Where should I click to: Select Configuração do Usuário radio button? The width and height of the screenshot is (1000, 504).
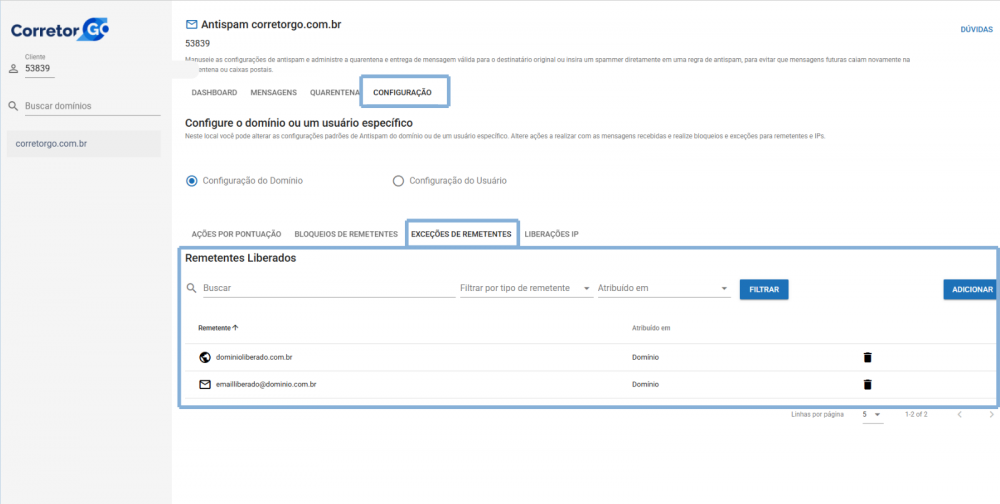399,181
